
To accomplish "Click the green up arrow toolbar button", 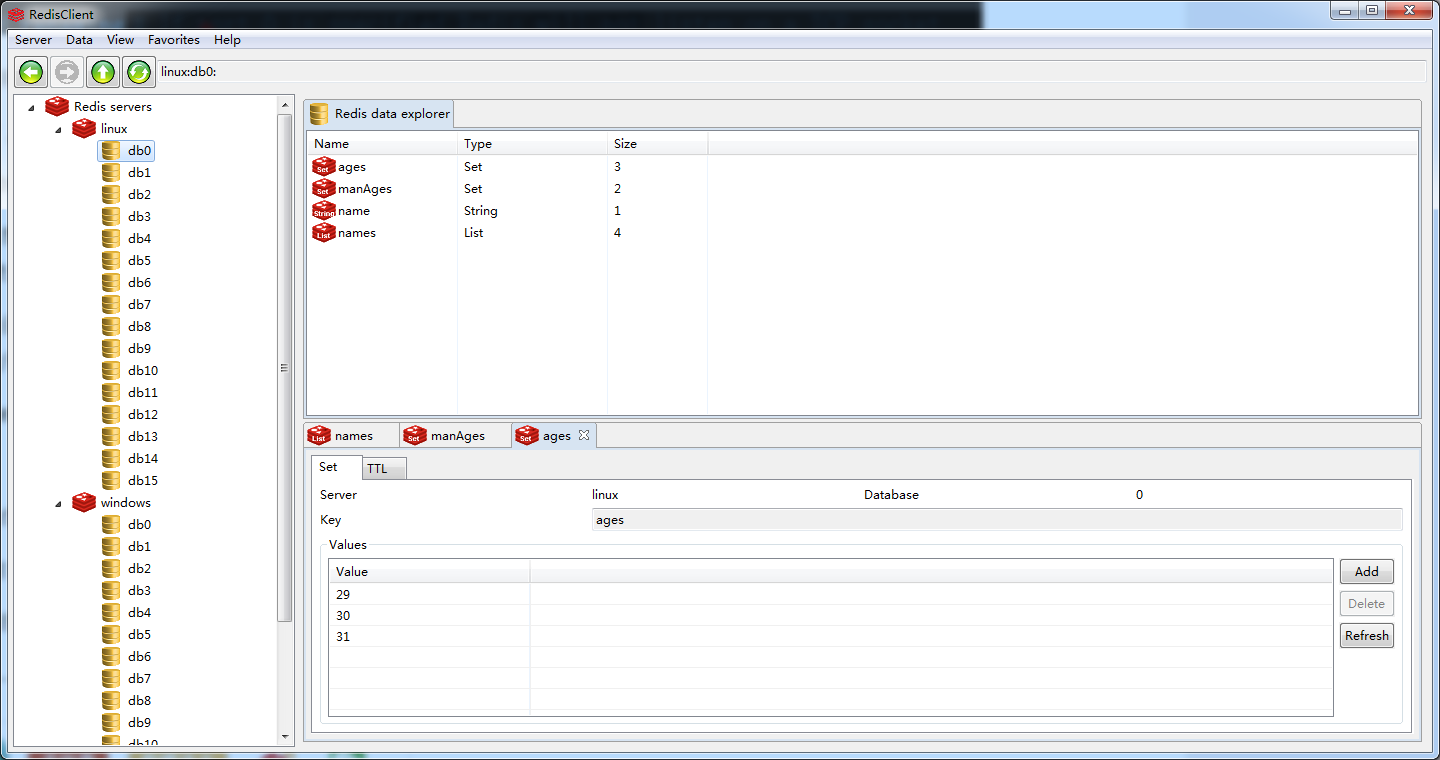I will tap(103, 72).
